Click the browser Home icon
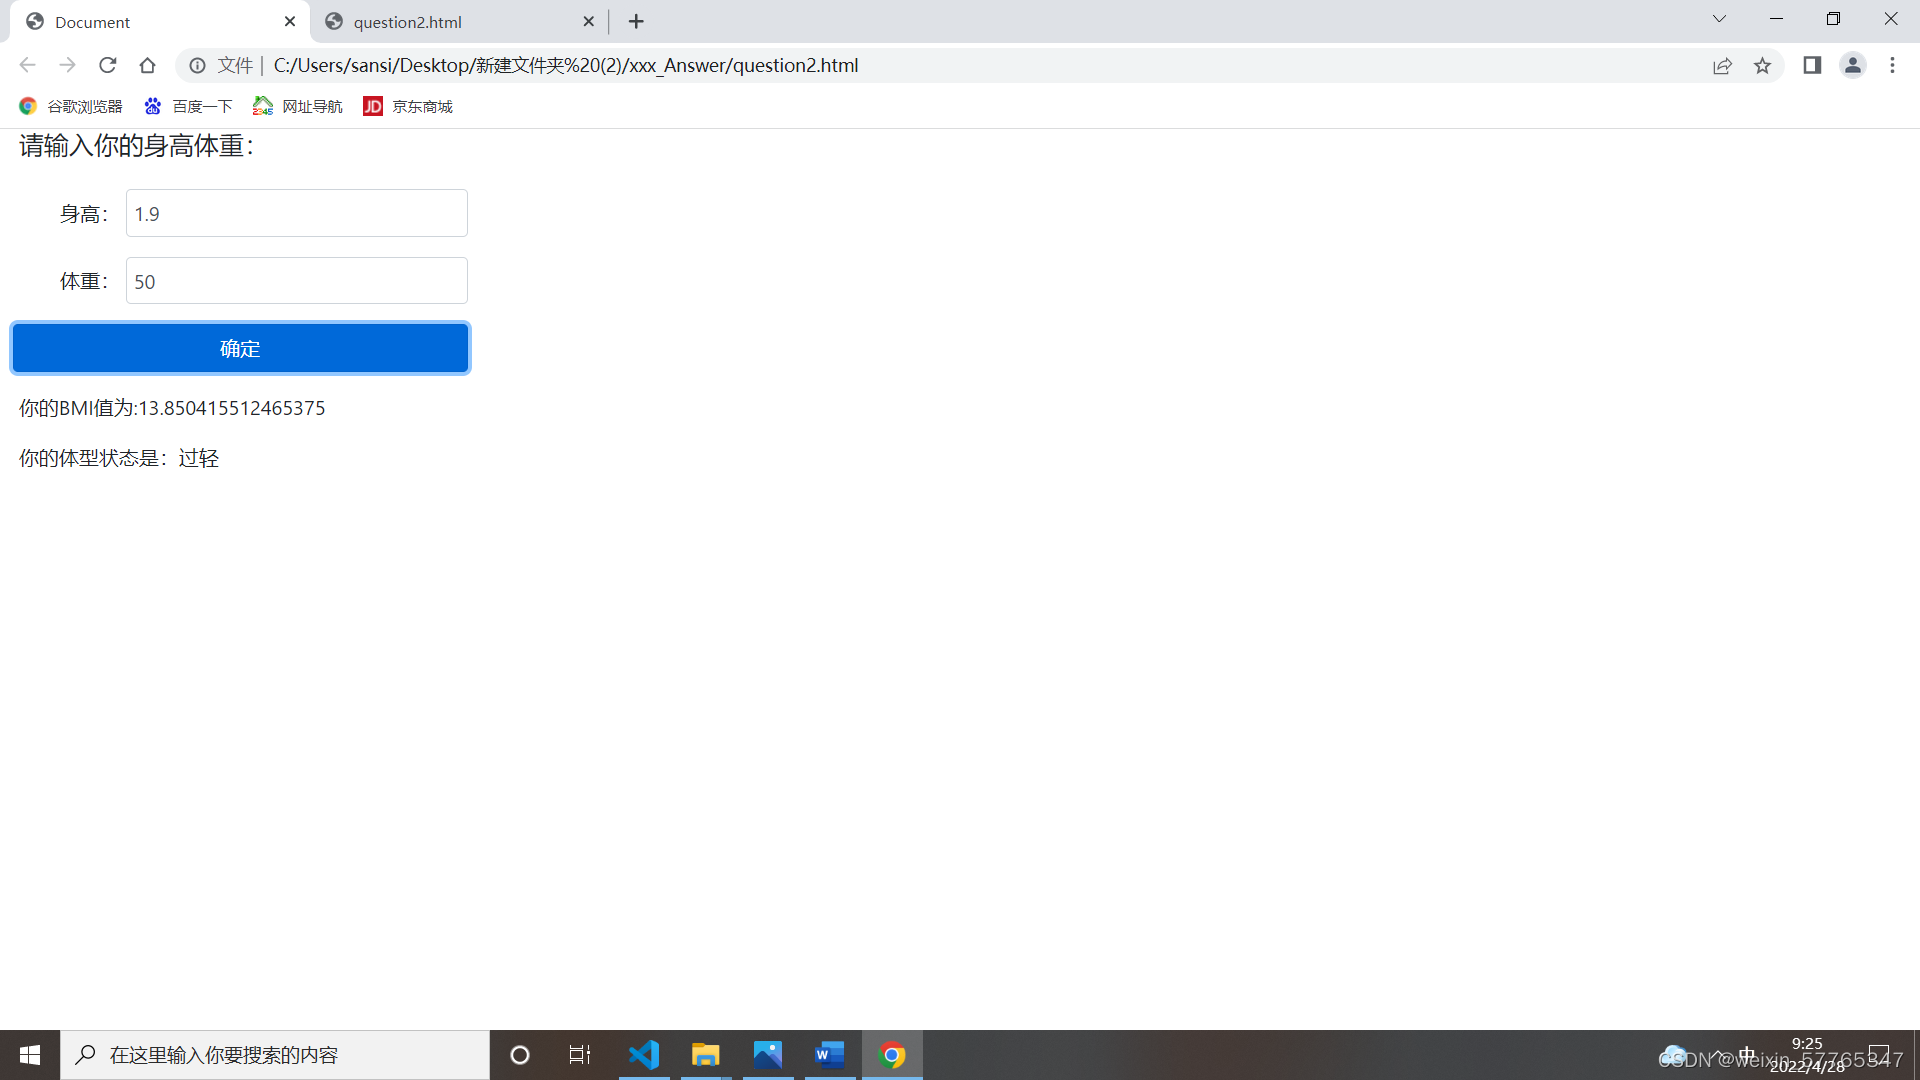Screen dimensions: 1920x1080 tap(147, 66)
